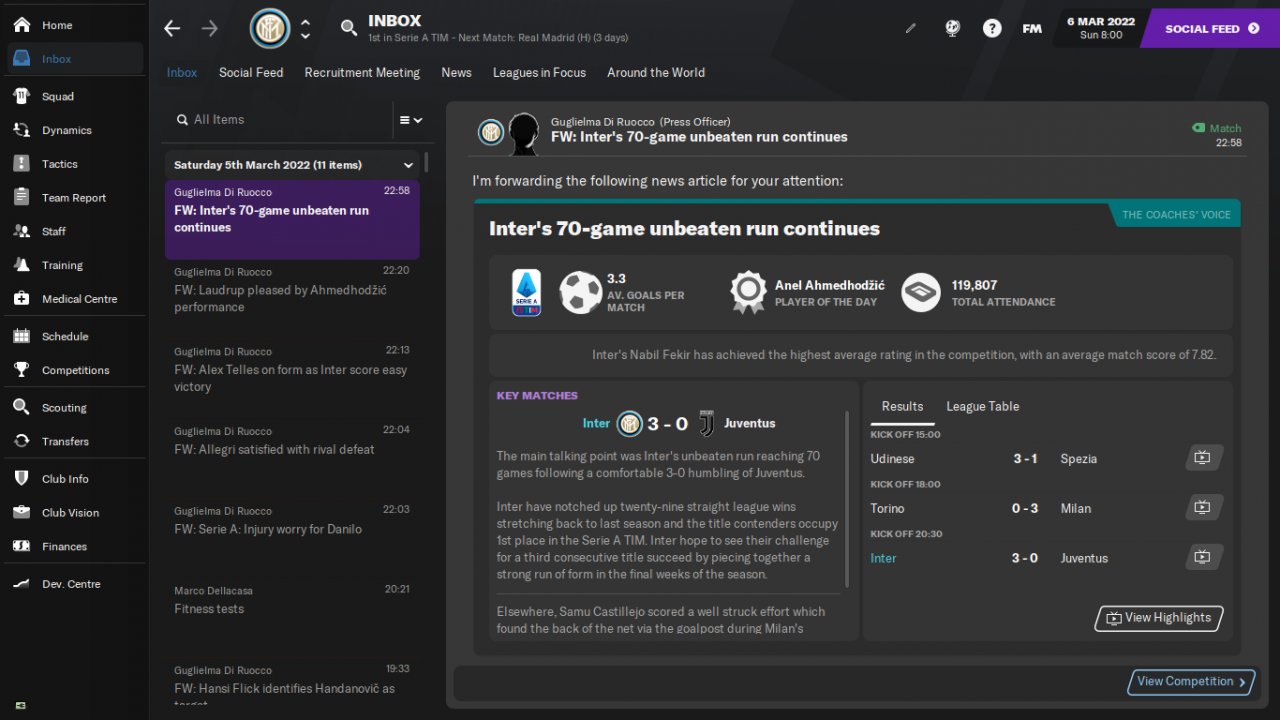Open the News tab
Screen dimensions: 1280x720
click(456, 72)
